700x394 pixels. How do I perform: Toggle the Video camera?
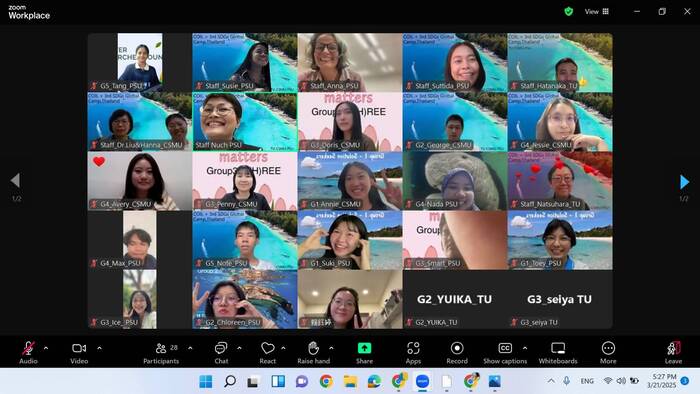[79, 353]
